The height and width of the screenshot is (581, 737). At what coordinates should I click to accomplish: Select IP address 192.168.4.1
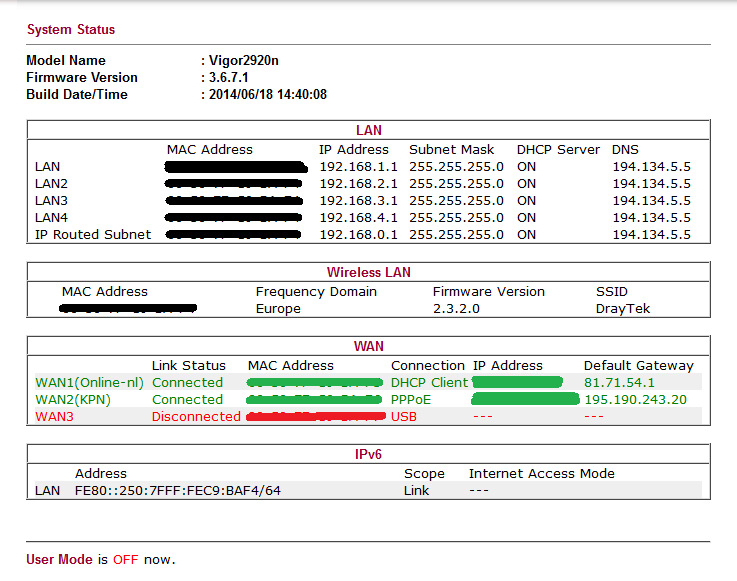tap(359, 218)
